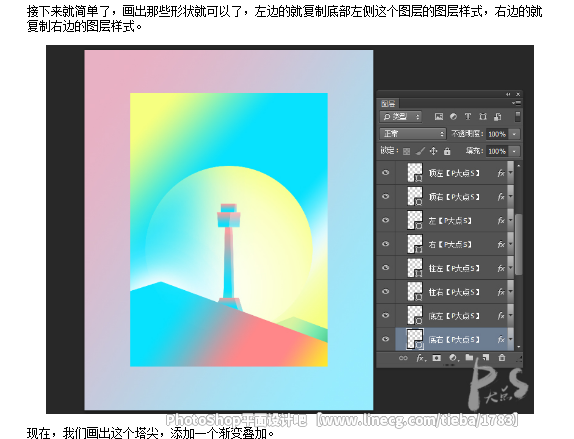Collapse layers panel double-arrow icon

[x=508, y=94]
